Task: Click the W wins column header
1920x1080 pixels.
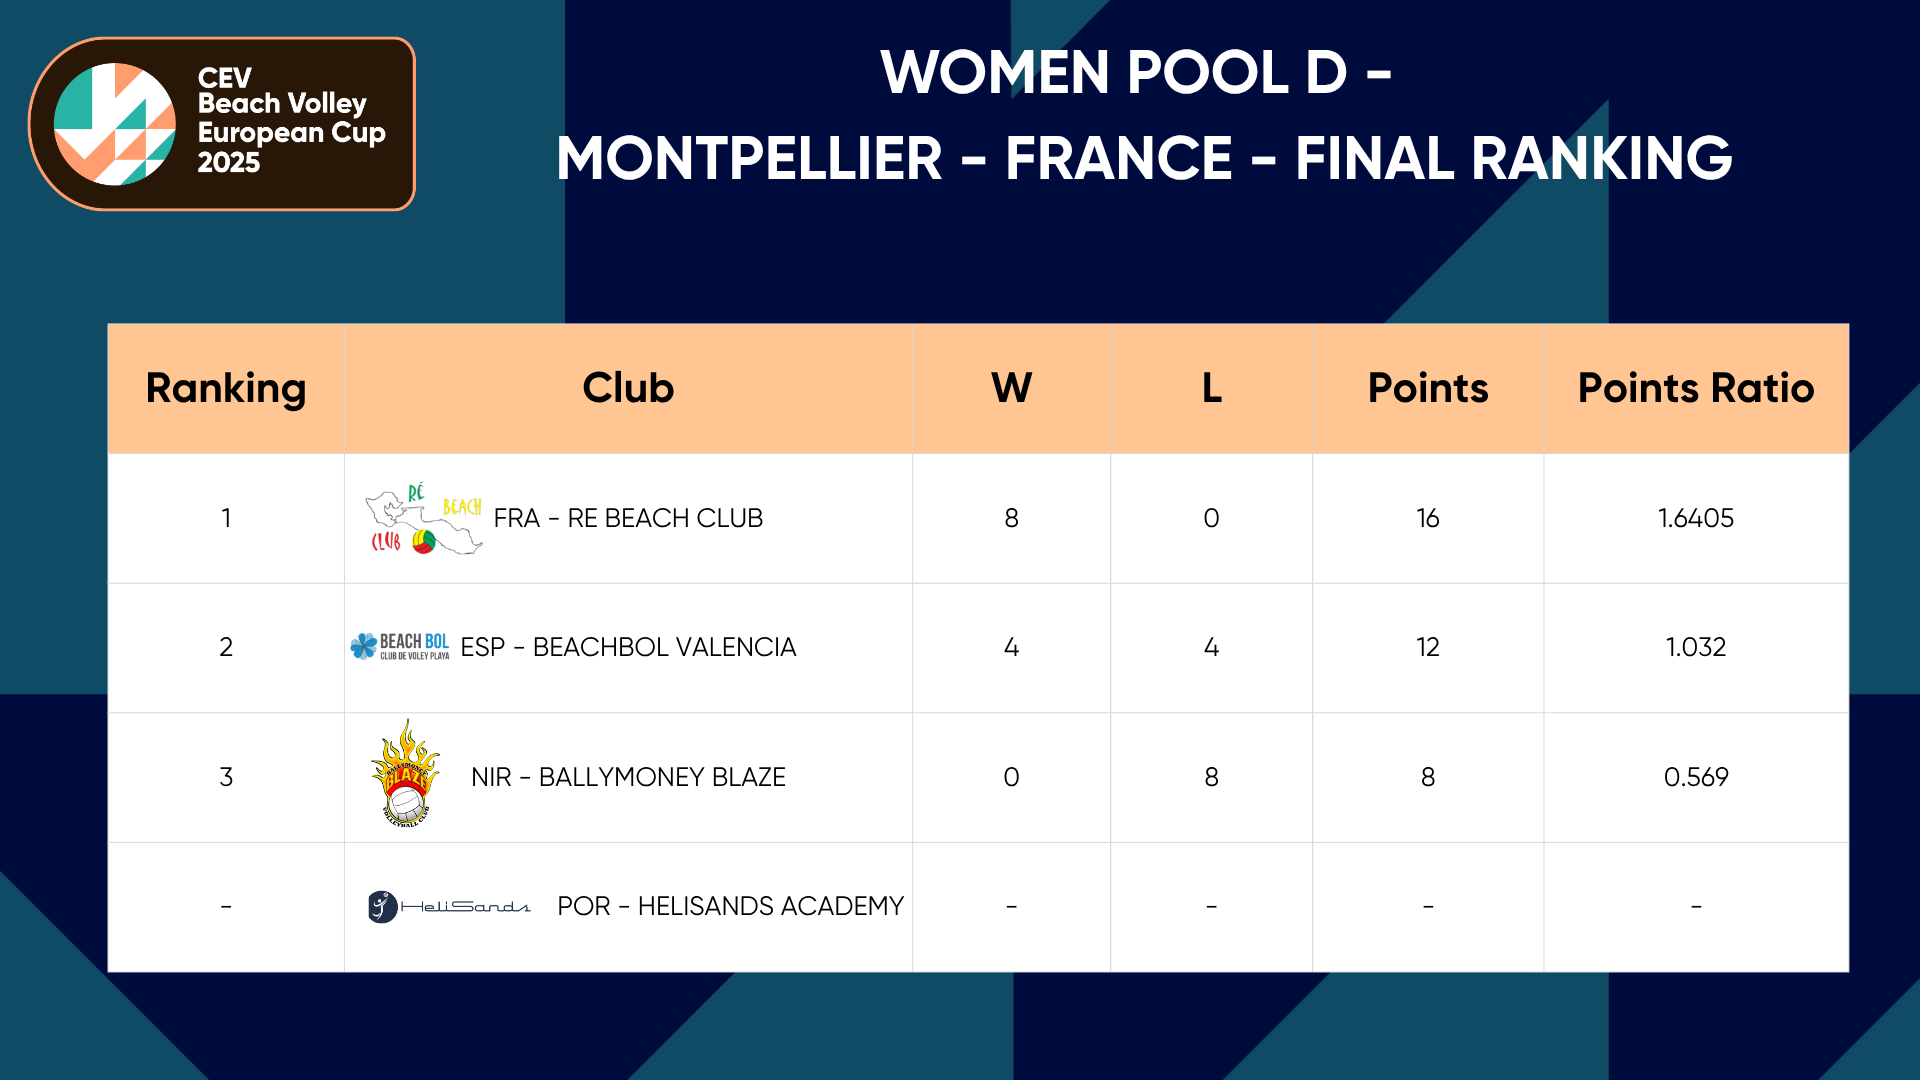Action: click(x=1011, y=388)
